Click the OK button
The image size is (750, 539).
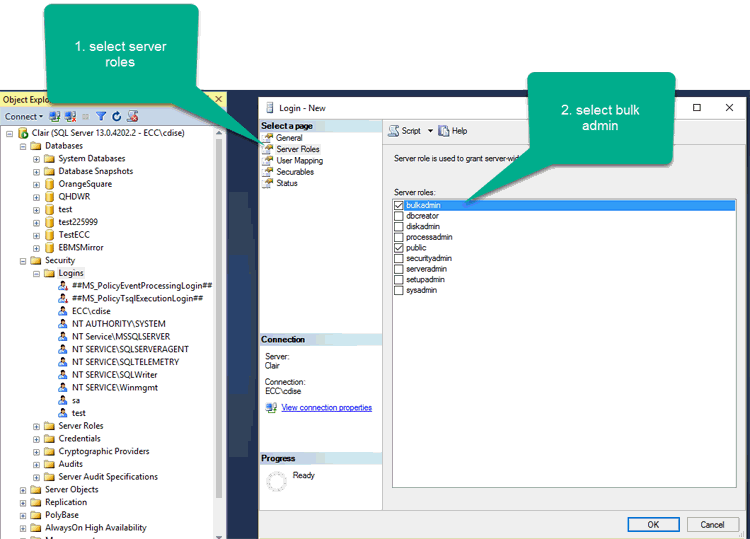point(653,524)
